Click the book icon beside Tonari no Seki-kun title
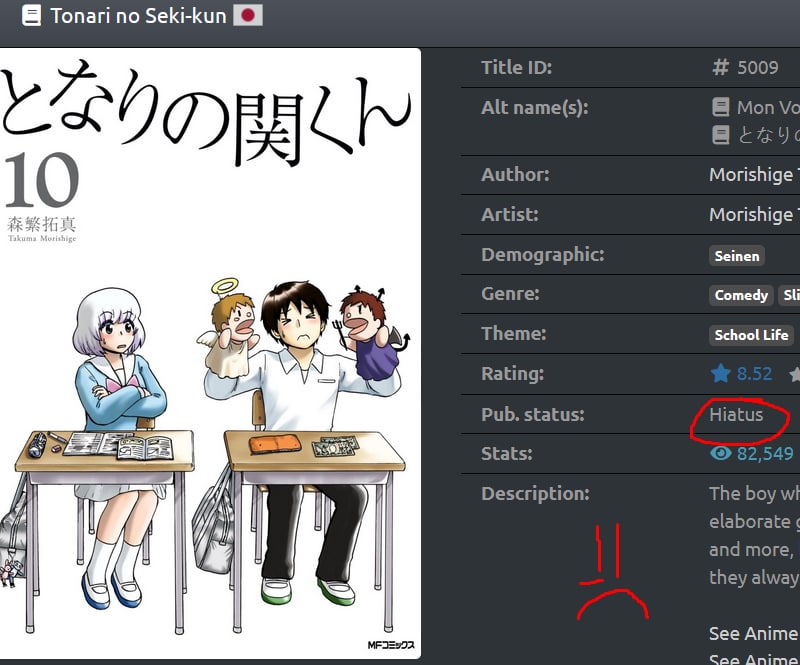Viewport: 800px width, 665px height. [x=31, y=15]
